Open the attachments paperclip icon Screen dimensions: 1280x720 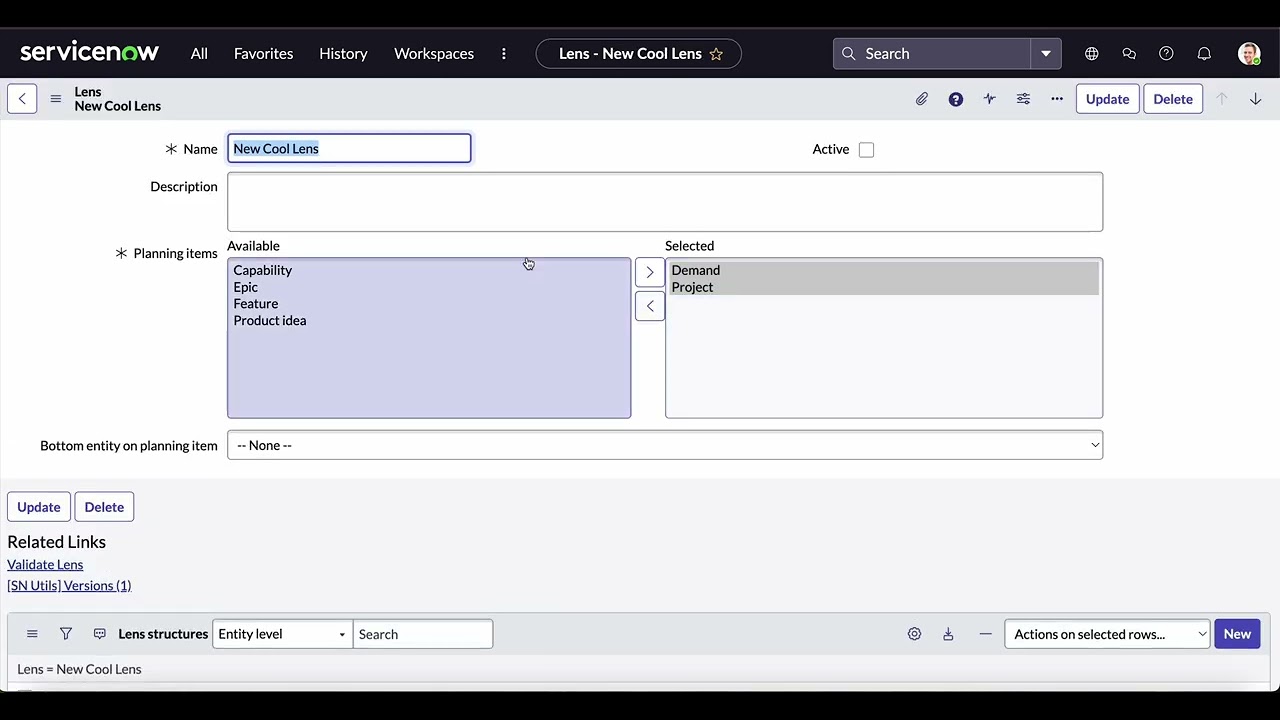point(922,98)
